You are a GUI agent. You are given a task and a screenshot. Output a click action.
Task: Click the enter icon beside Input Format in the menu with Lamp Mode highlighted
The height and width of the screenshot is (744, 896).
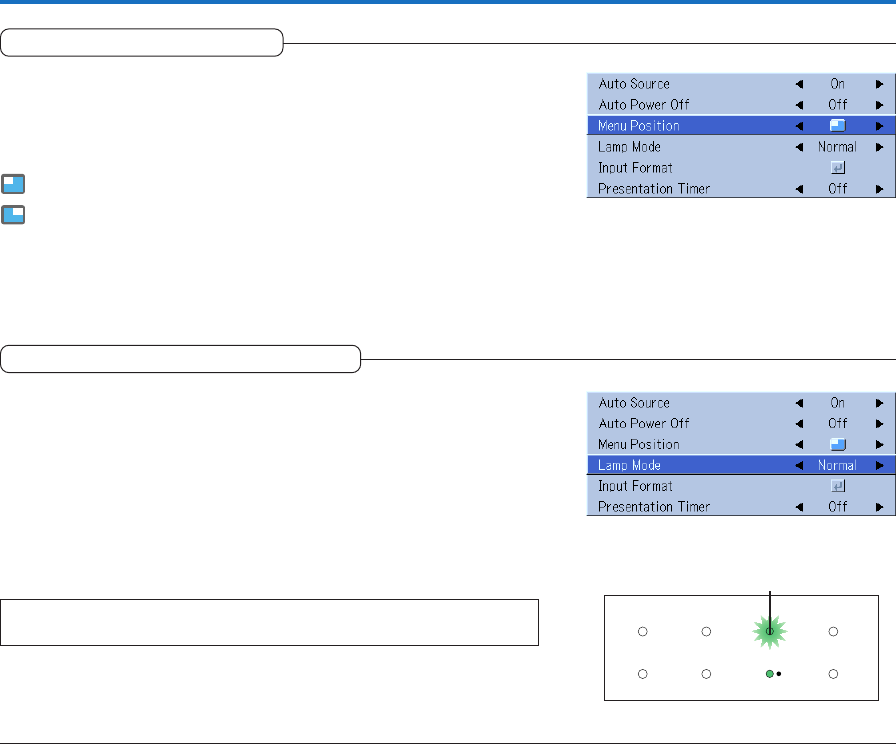pyautogui.click(x=837, y=486)
